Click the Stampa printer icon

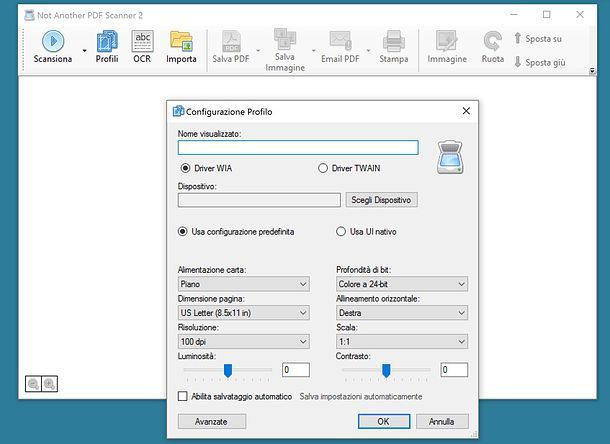[x=394, y=41]
